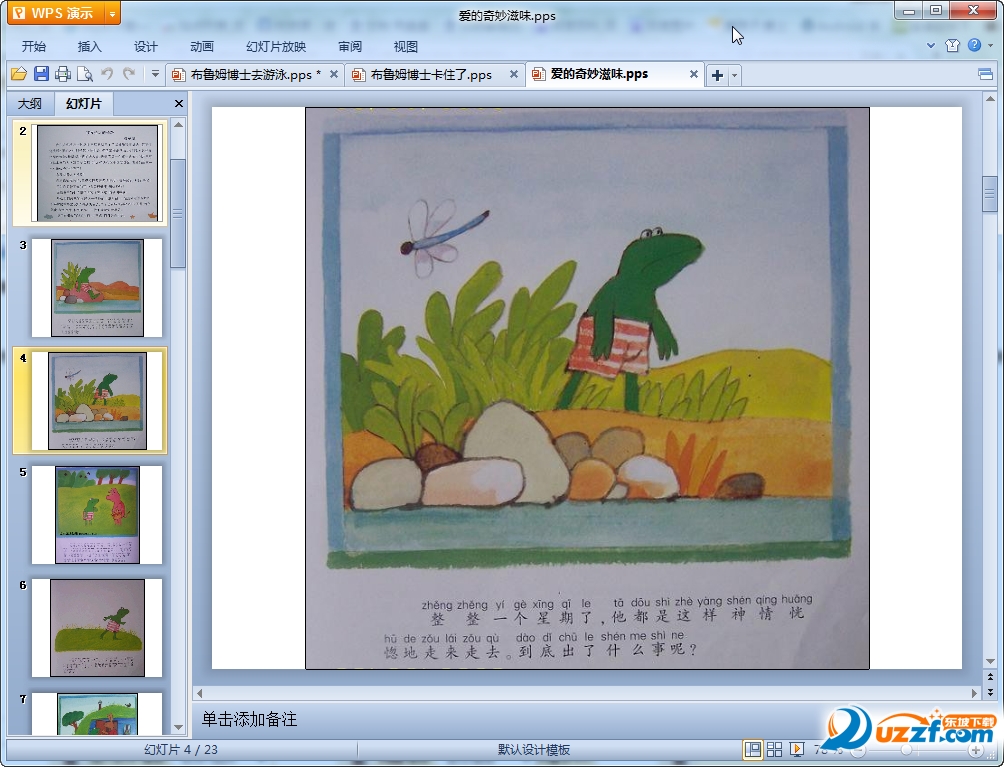The image size is (1004, 767).
Task: Click the Undo arrow icon
Action: point(107,74)
